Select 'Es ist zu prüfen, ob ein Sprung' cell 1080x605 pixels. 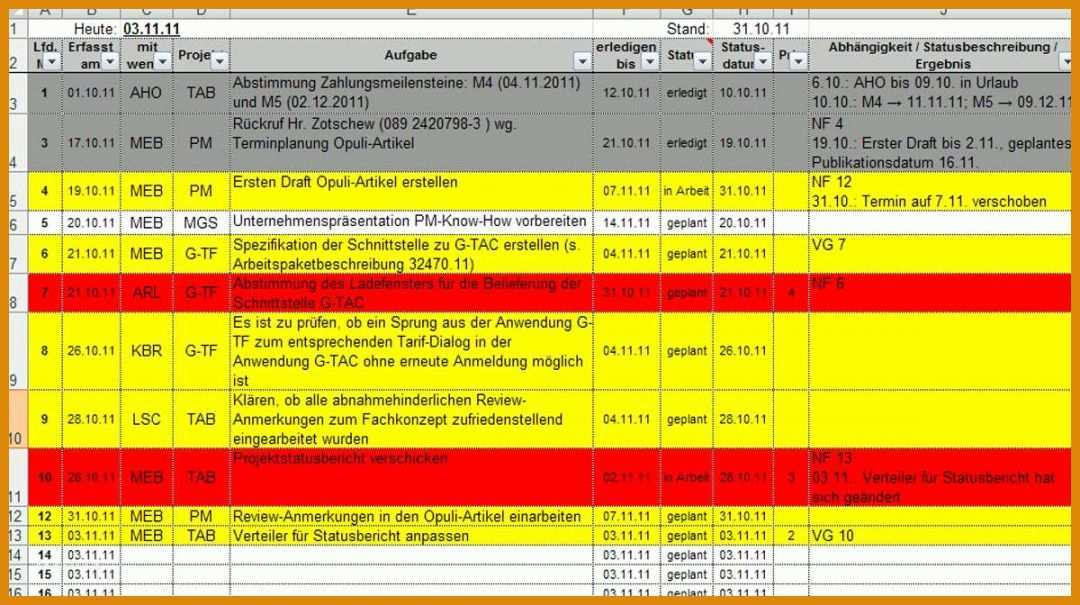click(x=411, y=351)
